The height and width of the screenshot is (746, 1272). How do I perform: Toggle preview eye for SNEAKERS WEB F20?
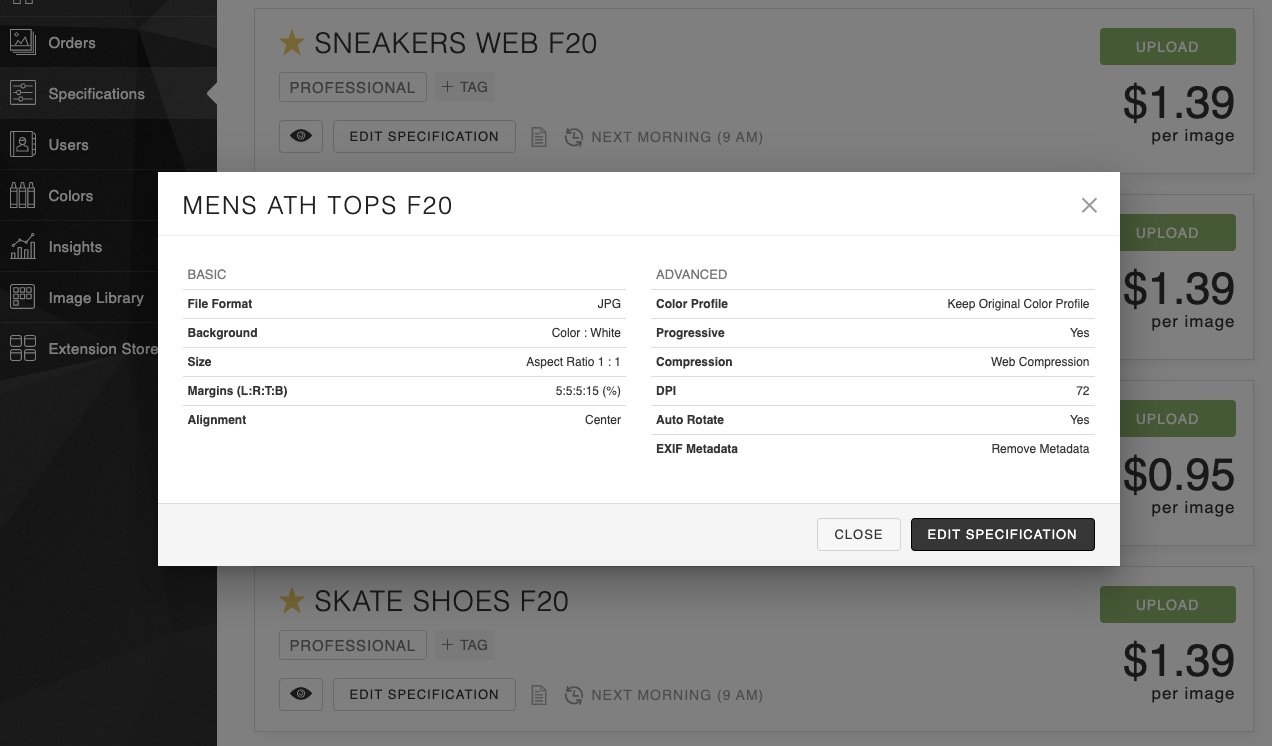coord(301,137)
